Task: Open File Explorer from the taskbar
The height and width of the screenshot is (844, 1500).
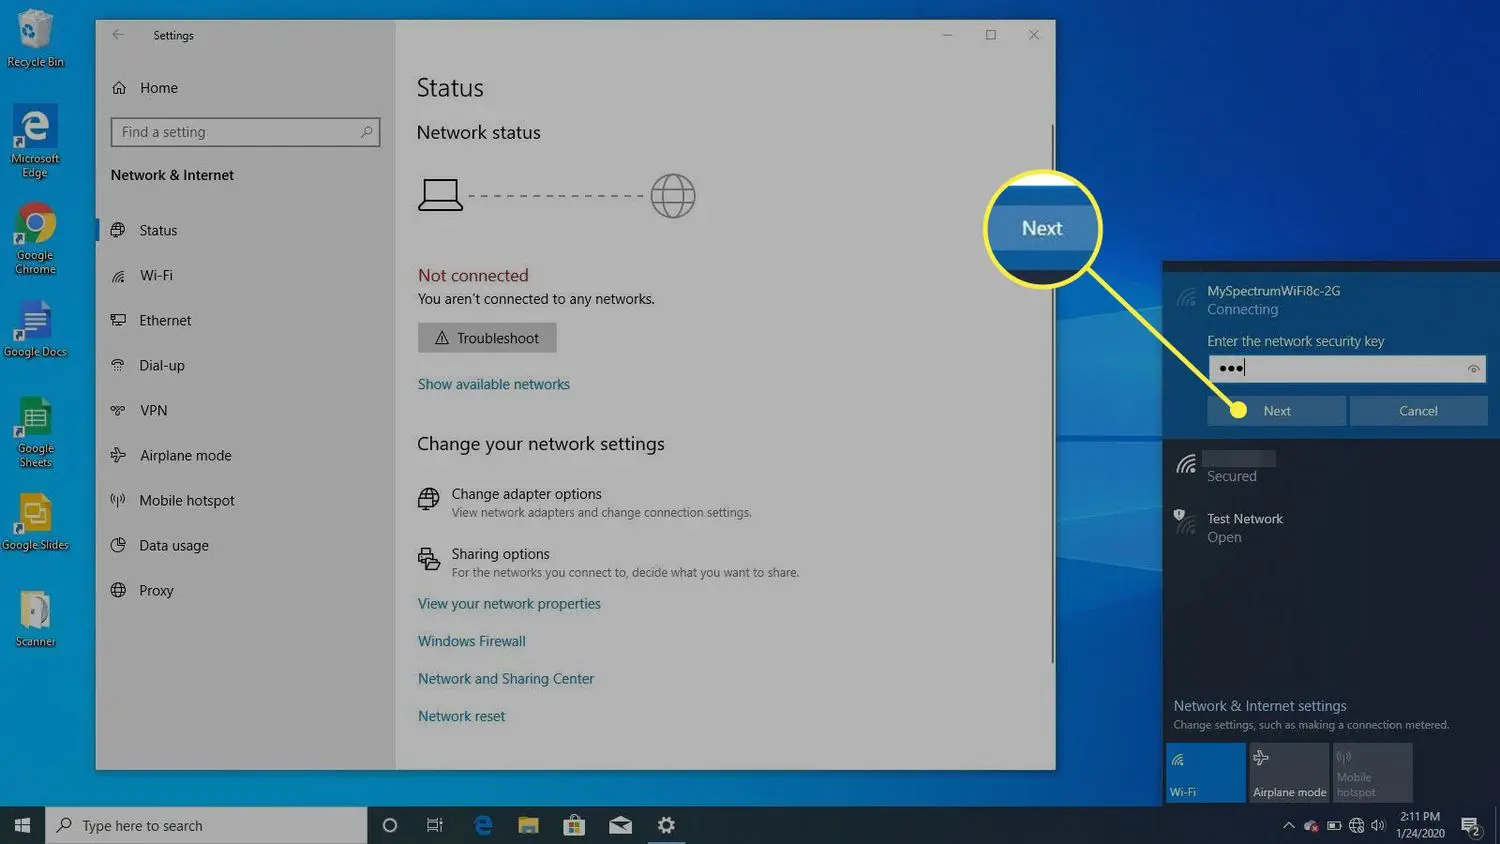Action: click(x=528, y=825)
